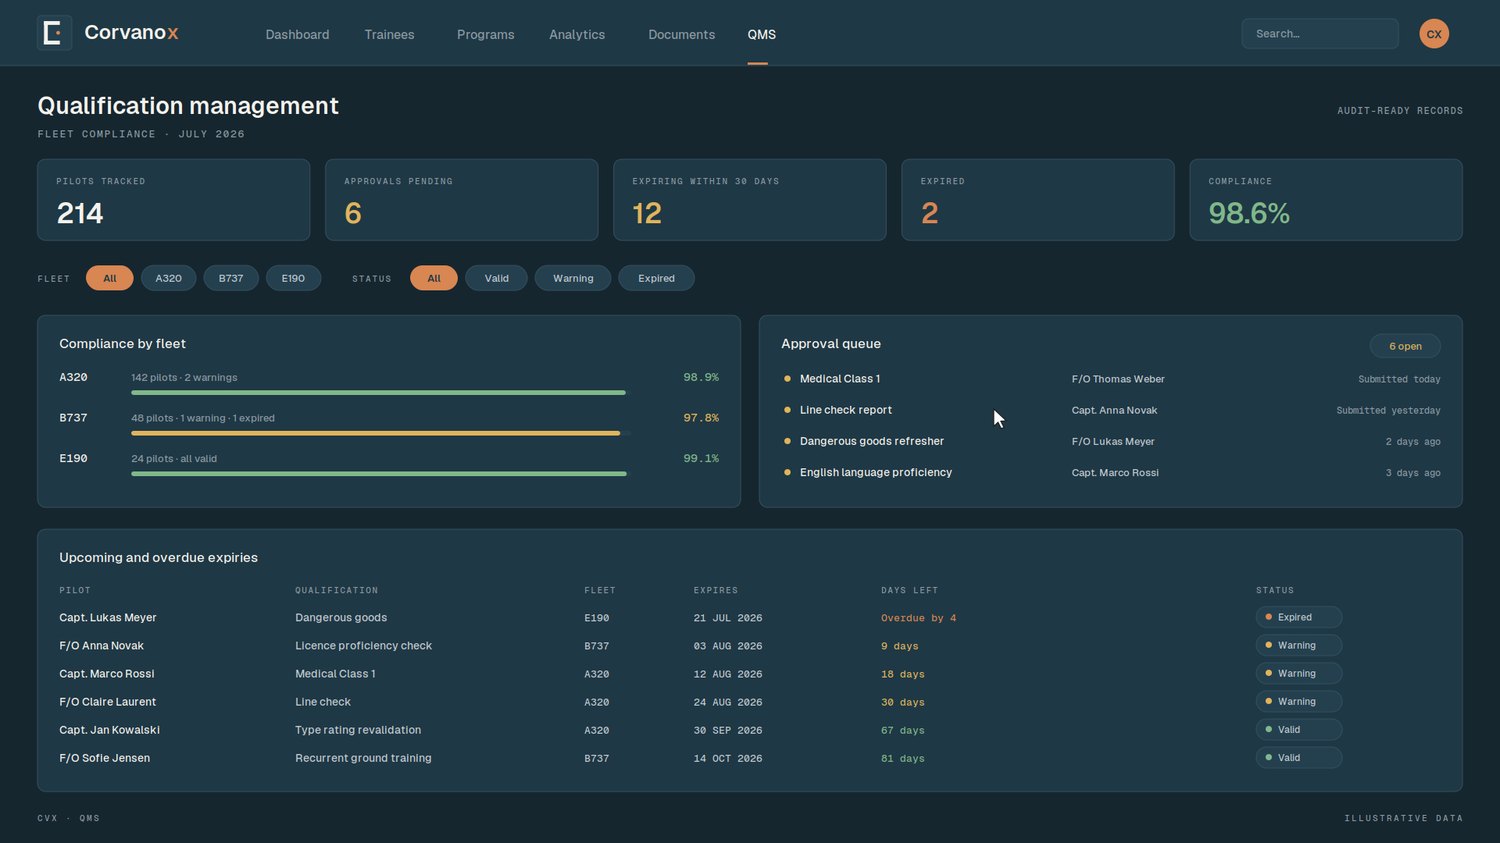Click Warning badge for Claire Laurent
This screenshot has width=1500, height=843.
pyautogui.click(x=1298, y=701)
